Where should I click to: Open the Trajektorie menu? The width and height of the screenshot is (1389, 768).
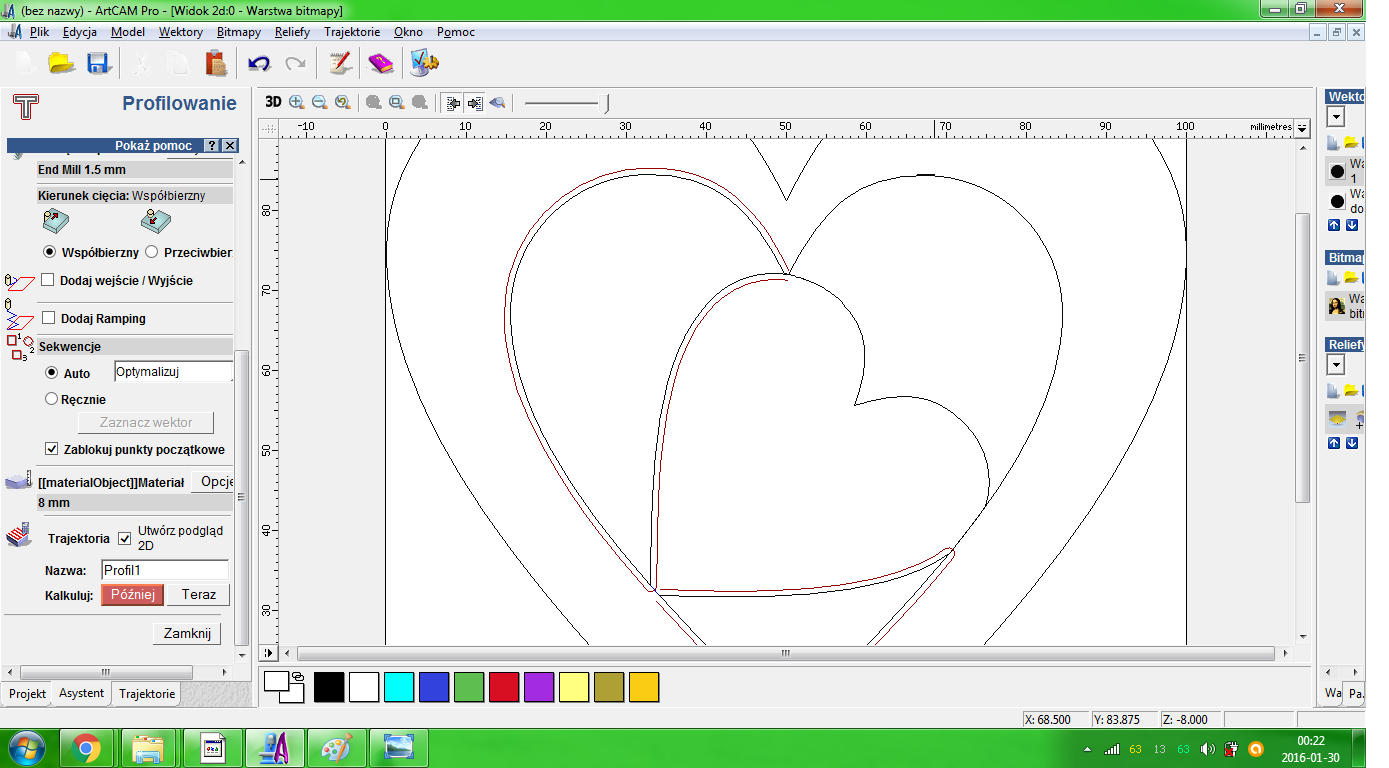point(352,32)
